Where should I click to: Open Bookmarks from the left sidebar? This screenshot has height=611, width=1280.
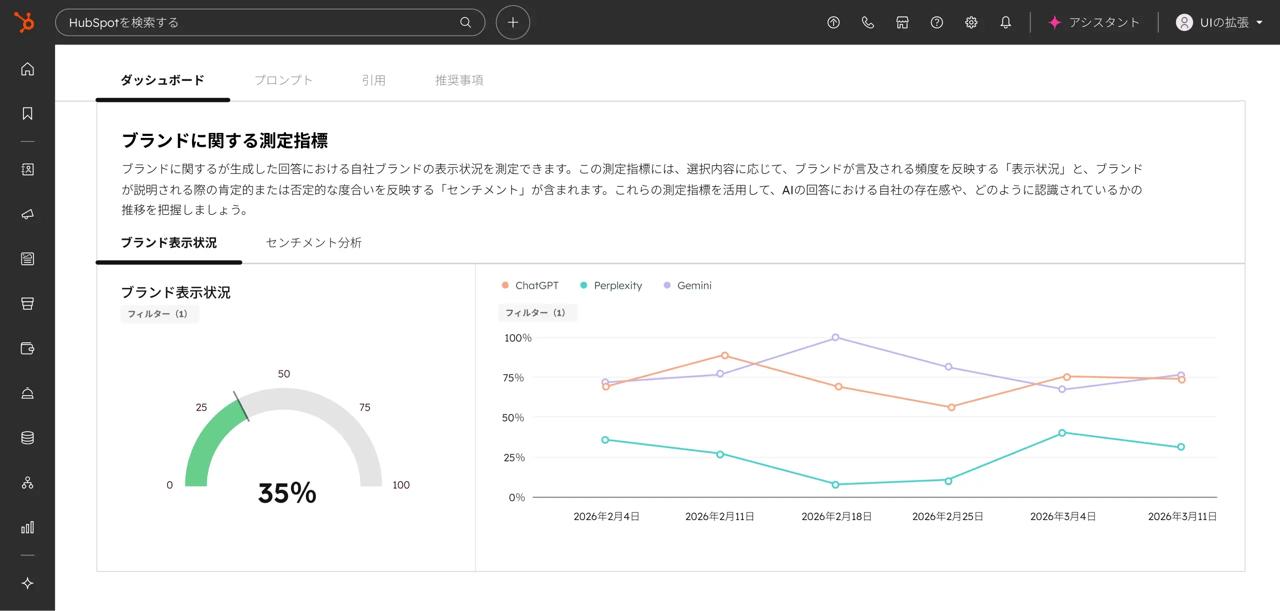(x=27, y=113)
